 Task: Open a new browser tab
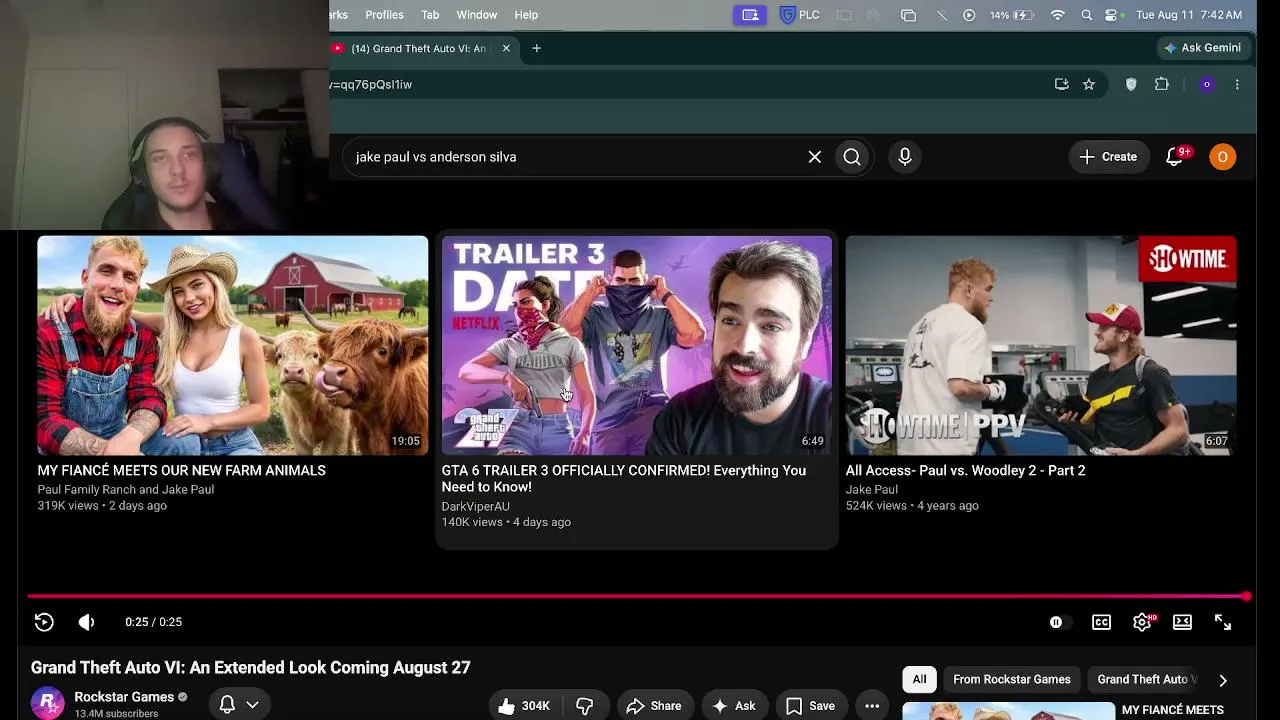pos(537,48)
